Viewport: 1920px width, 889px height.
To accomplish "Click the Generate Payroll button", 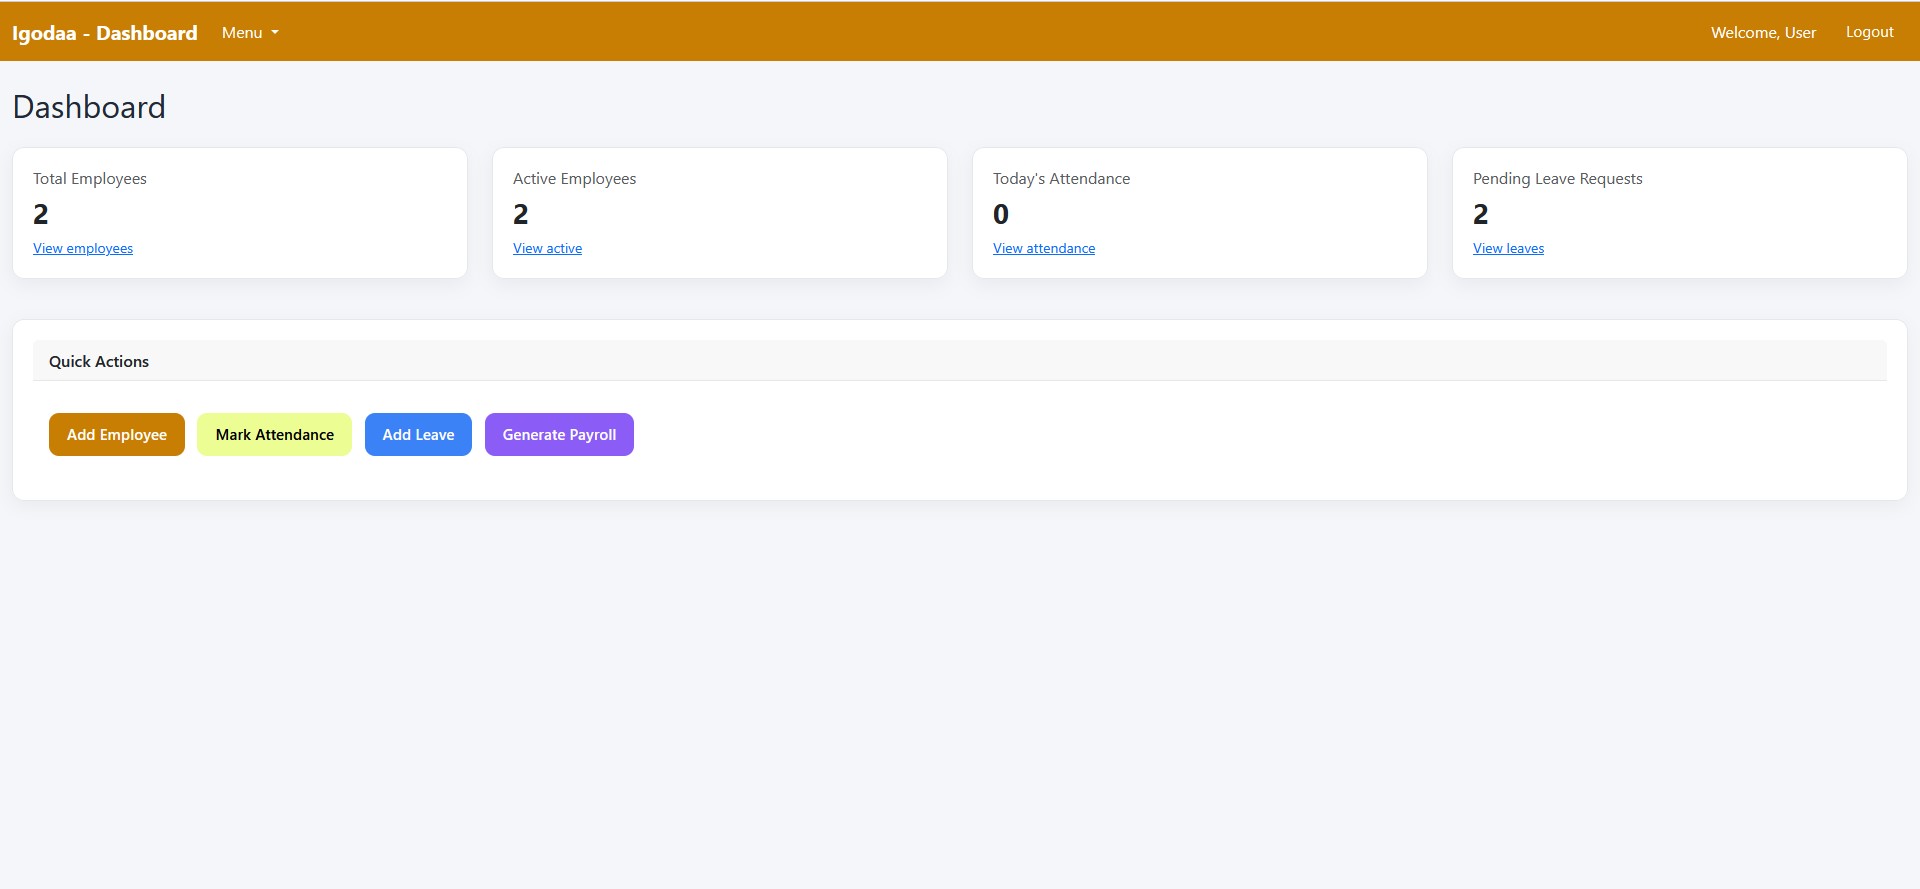I will click(x=559, y=434).
